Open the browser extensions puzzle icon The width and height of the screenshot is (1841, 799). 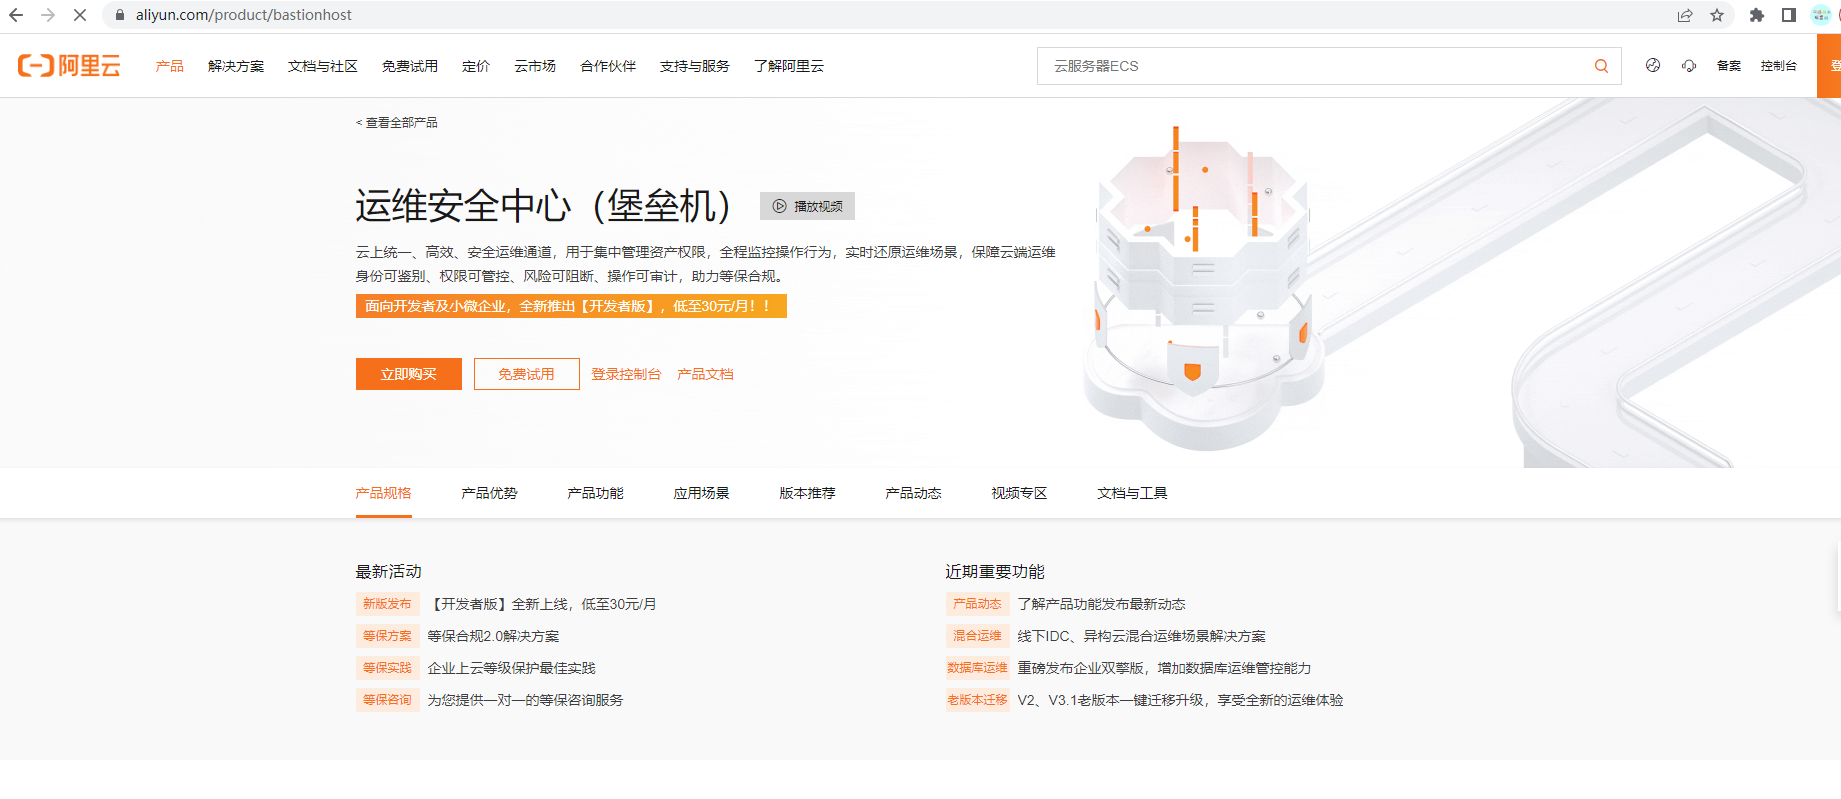pos(1756,15)
